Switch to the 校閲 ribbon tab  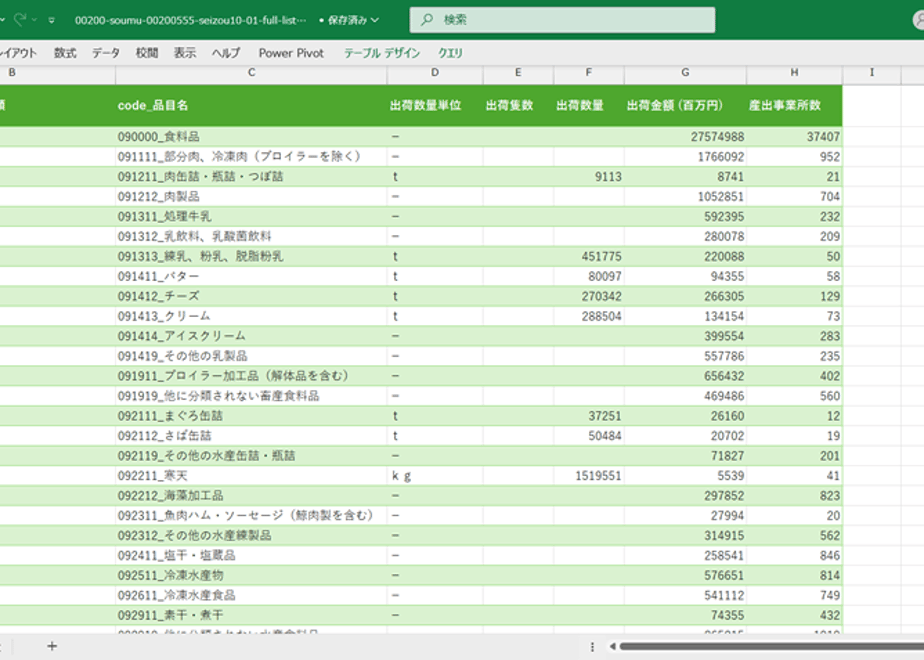tap(147, 53)
